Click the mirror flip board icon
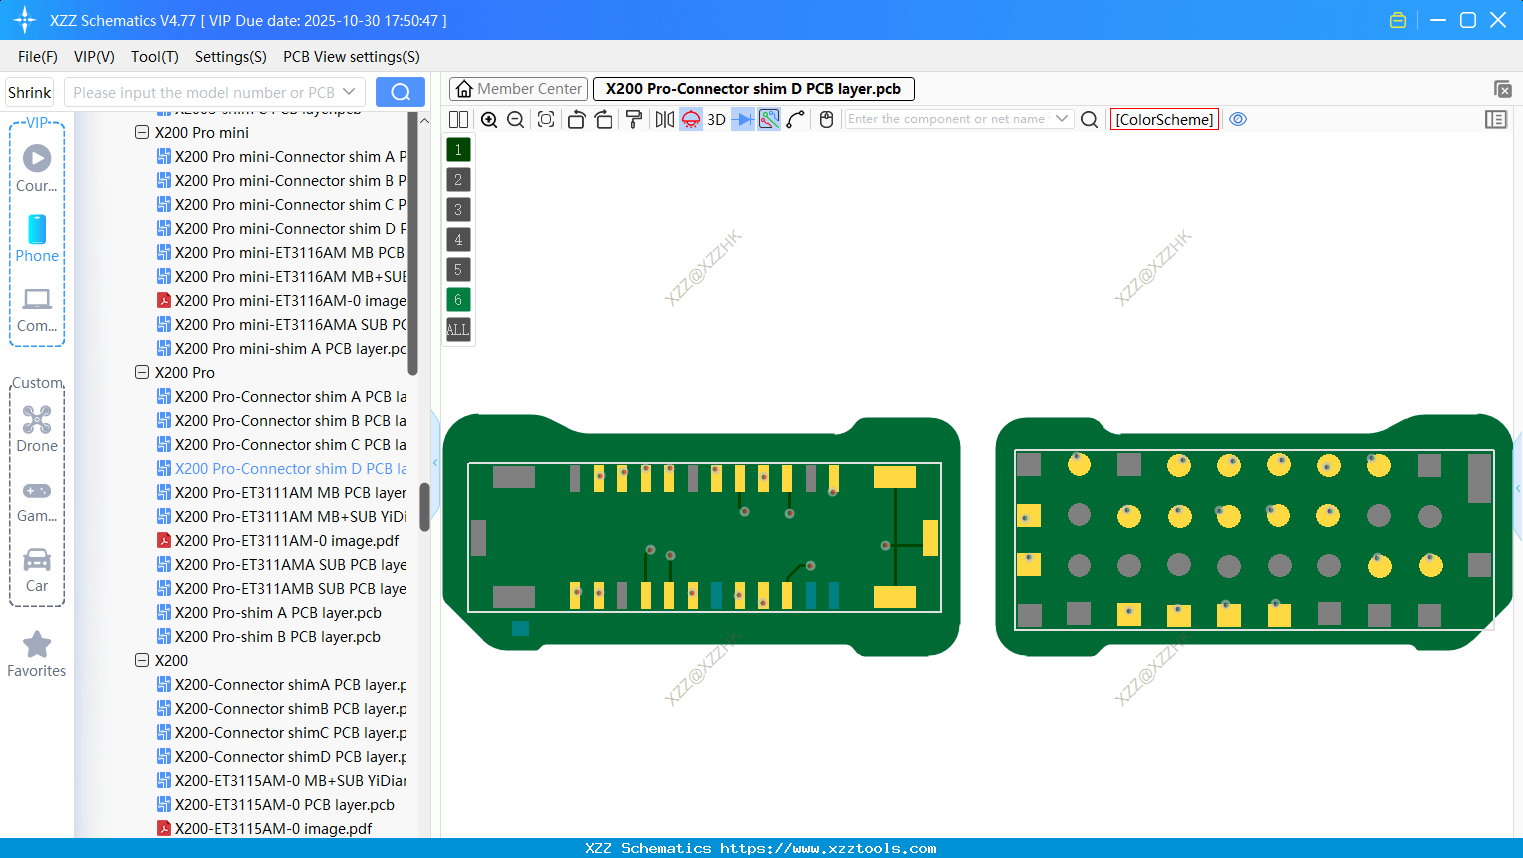1523x858 pixels. (x=663, y=119)
